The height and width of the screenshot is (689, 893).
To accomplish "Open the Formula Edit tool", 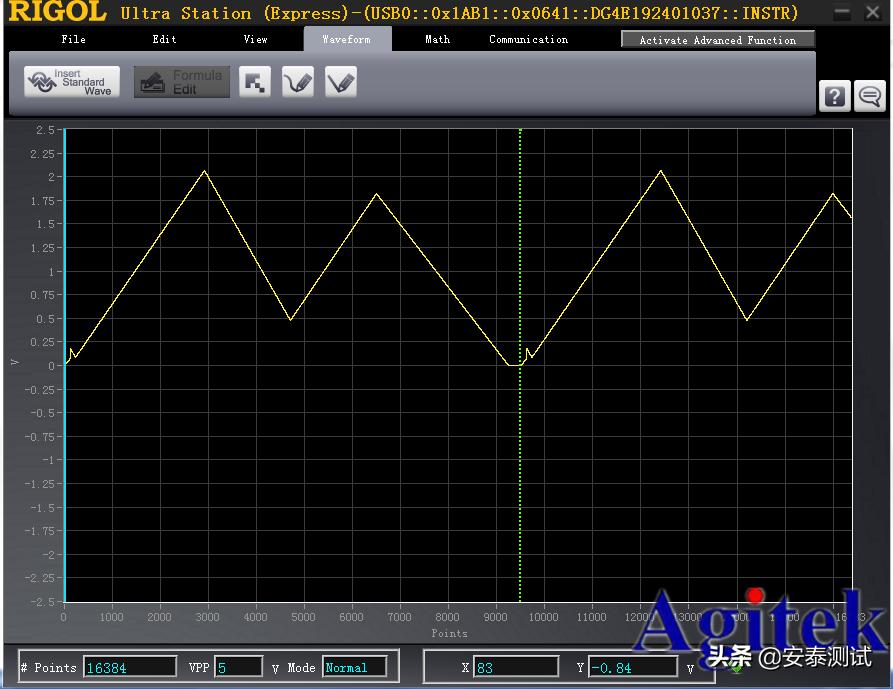I will (x=182, y=82).
